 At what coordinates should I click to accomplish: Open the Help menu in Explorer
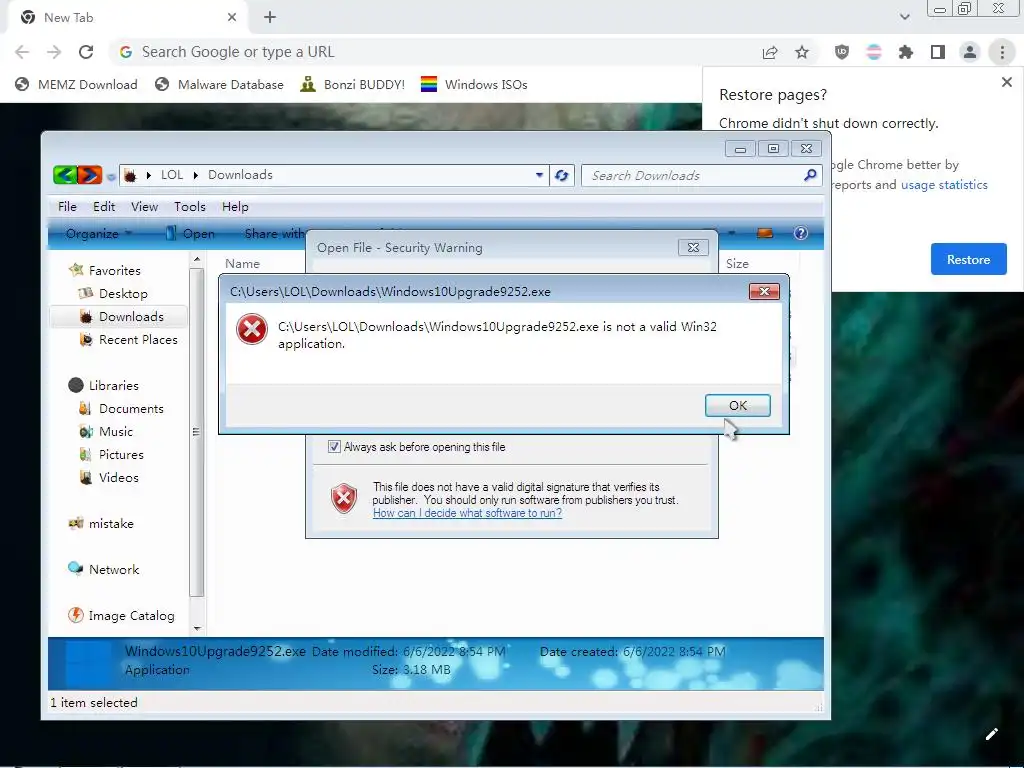[235, 207]
